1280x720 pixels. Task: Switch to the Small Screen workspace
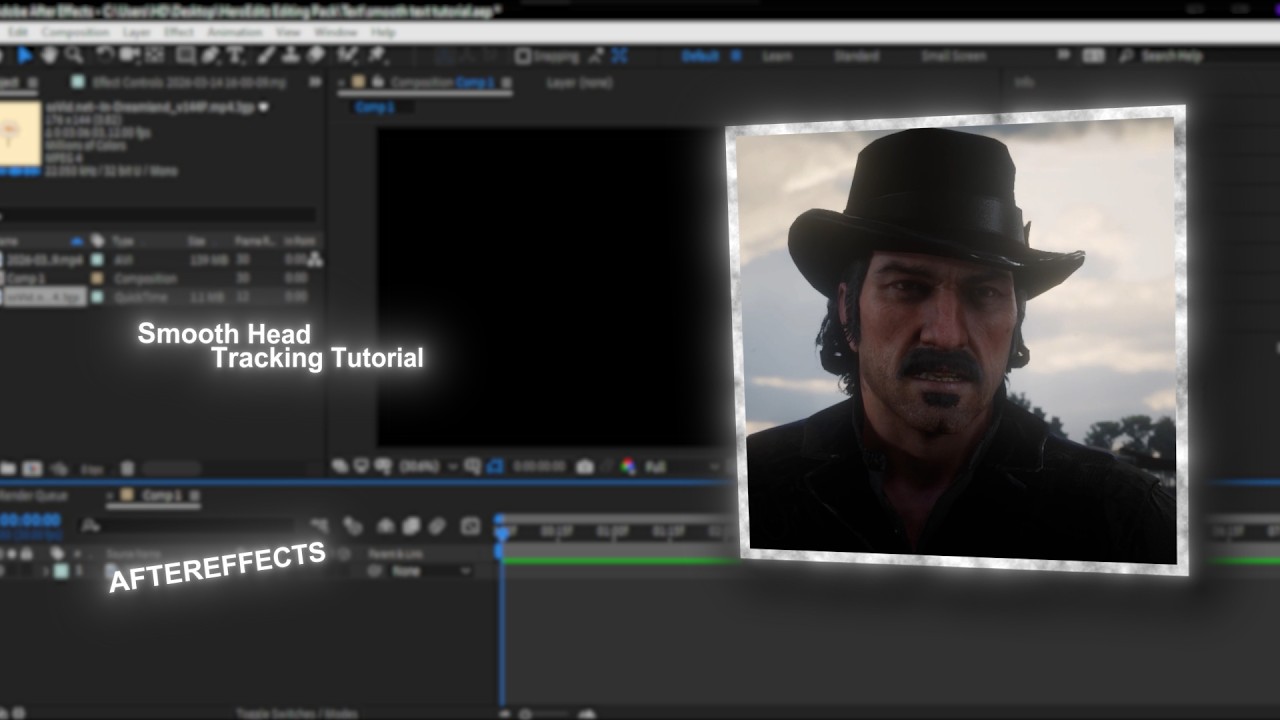coord(954,56)
